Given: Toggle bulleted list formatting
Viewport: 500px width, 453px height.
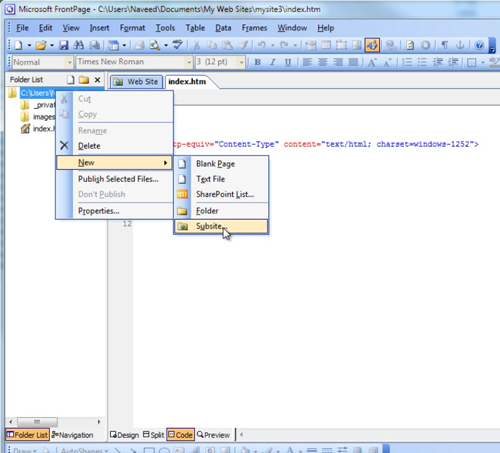Looking at the screenshot, I should (422, 62).
